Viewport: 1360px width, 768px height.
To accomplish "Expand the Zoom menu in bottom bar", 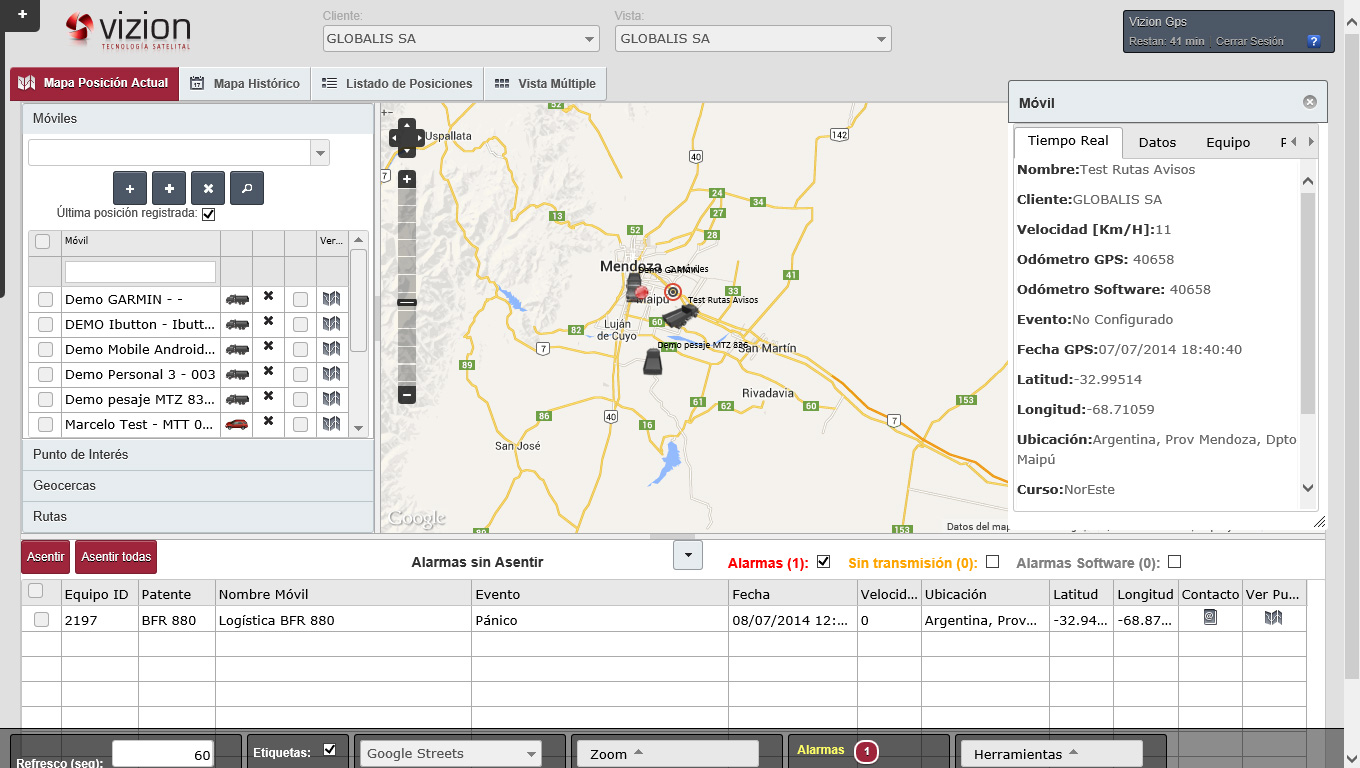I will 667,754.
